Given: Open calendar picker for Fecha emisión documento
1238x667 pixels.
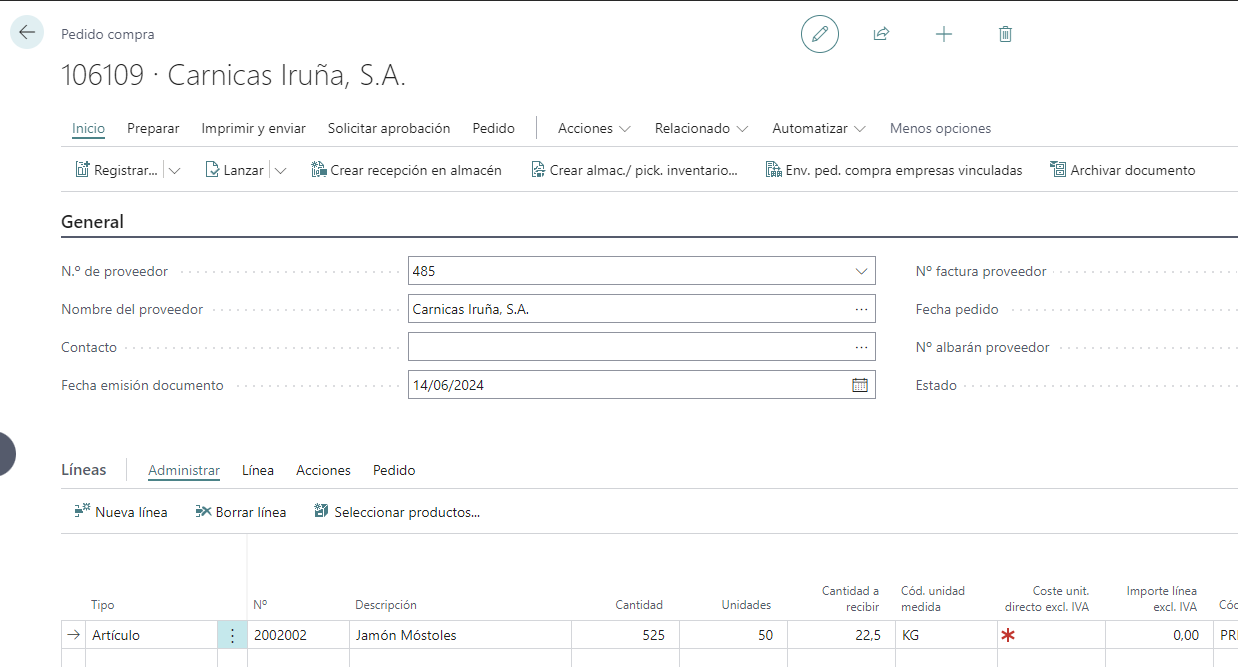Looking at the screenshot, I should coord(859,385).
